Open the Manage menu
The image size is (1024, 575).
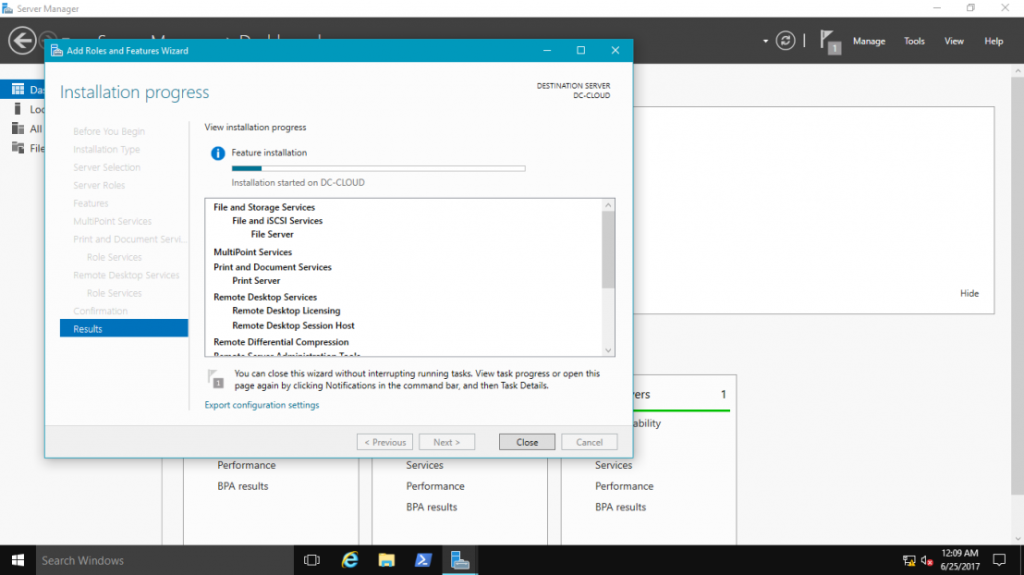point(869,41)
